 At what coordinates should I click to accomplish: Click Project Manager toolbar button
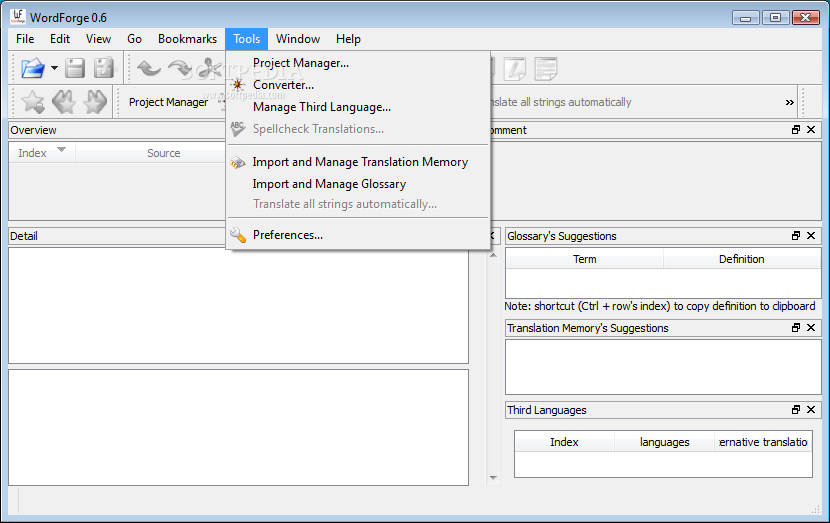click(x=168, y=102)
